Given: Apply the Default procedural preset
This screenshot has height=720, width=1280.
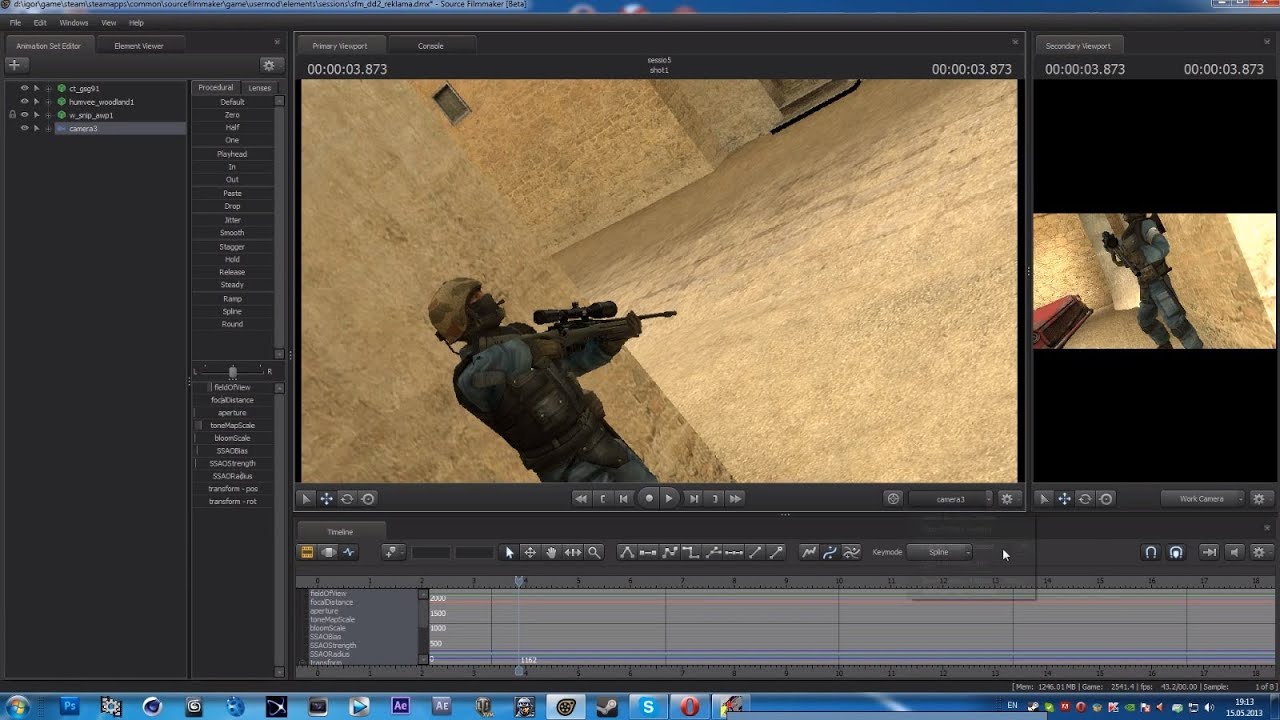Looking at the screenshot, I should click(232, 102).
